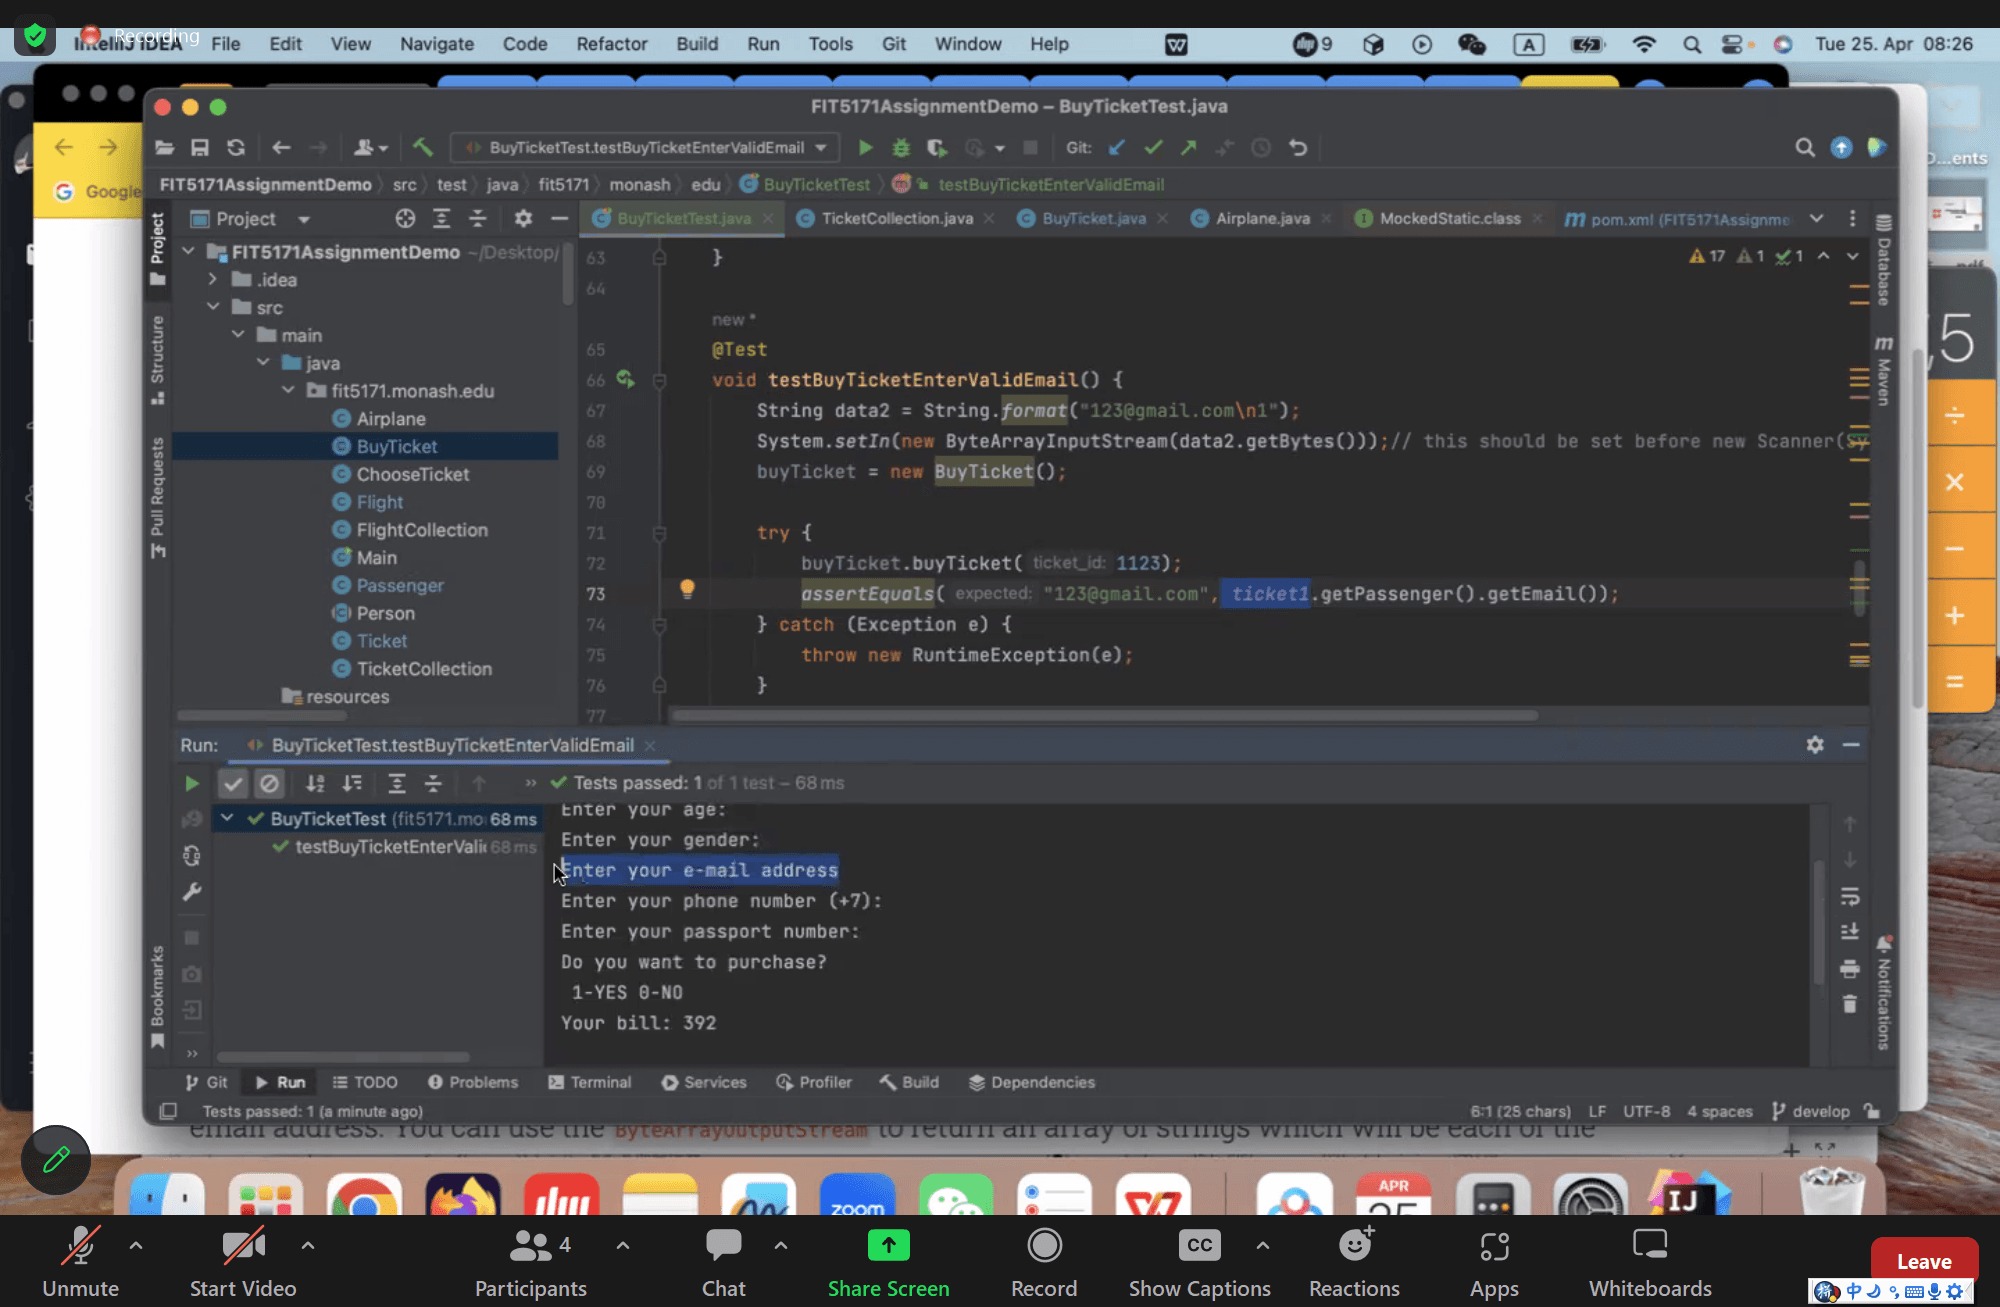
Task: Click run gutter icon at line 66
Action: (x=625, y=379)
